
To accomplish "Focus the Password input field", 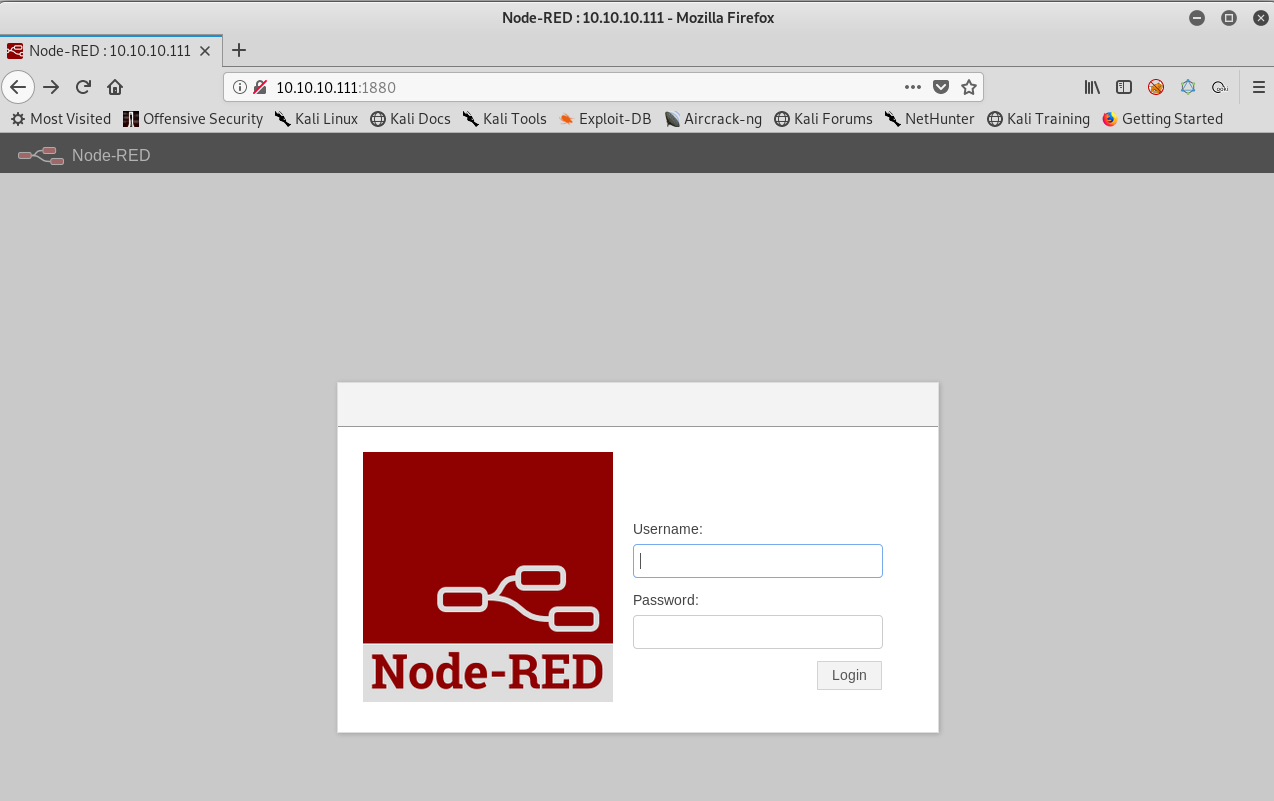I will point(757,632).
